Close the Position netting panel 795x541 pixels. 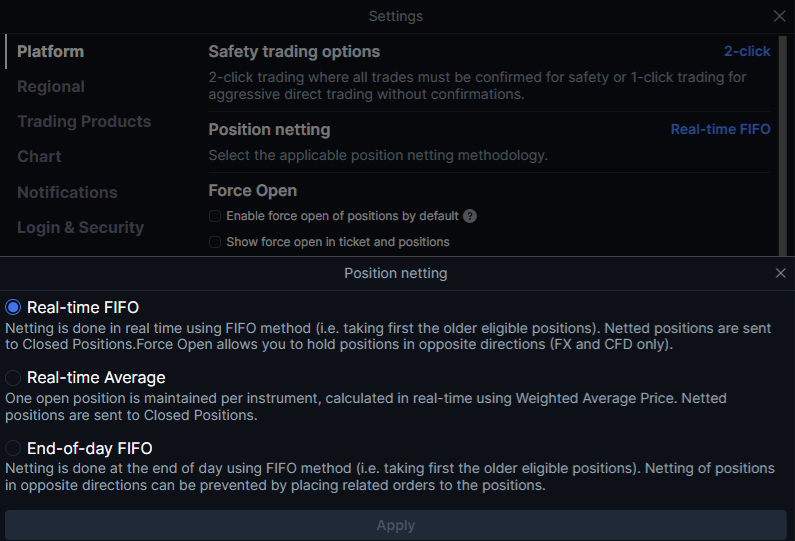(x=780, y=273)
